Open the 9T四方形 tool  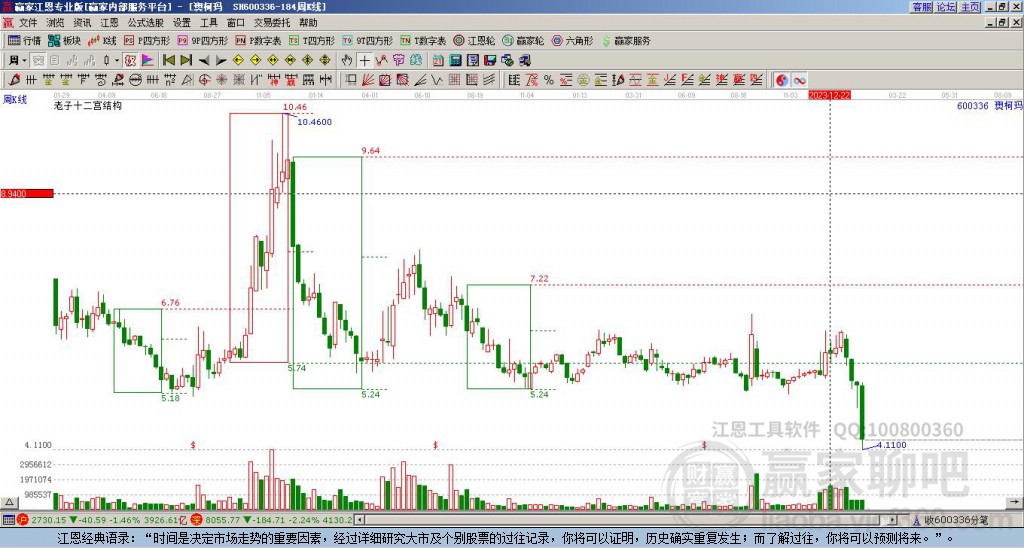click(368, 40)
